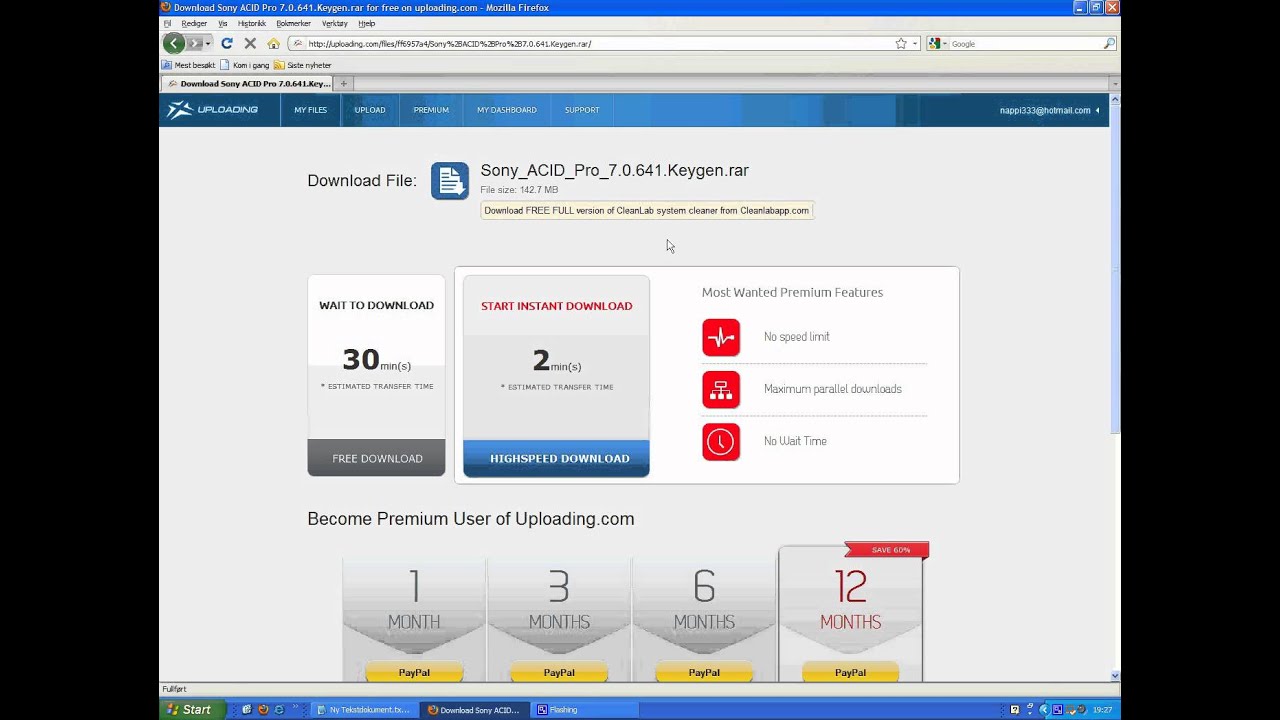1280x720 pixels.
Task: Click the Firefox forward arrow button
Action: 195,43
